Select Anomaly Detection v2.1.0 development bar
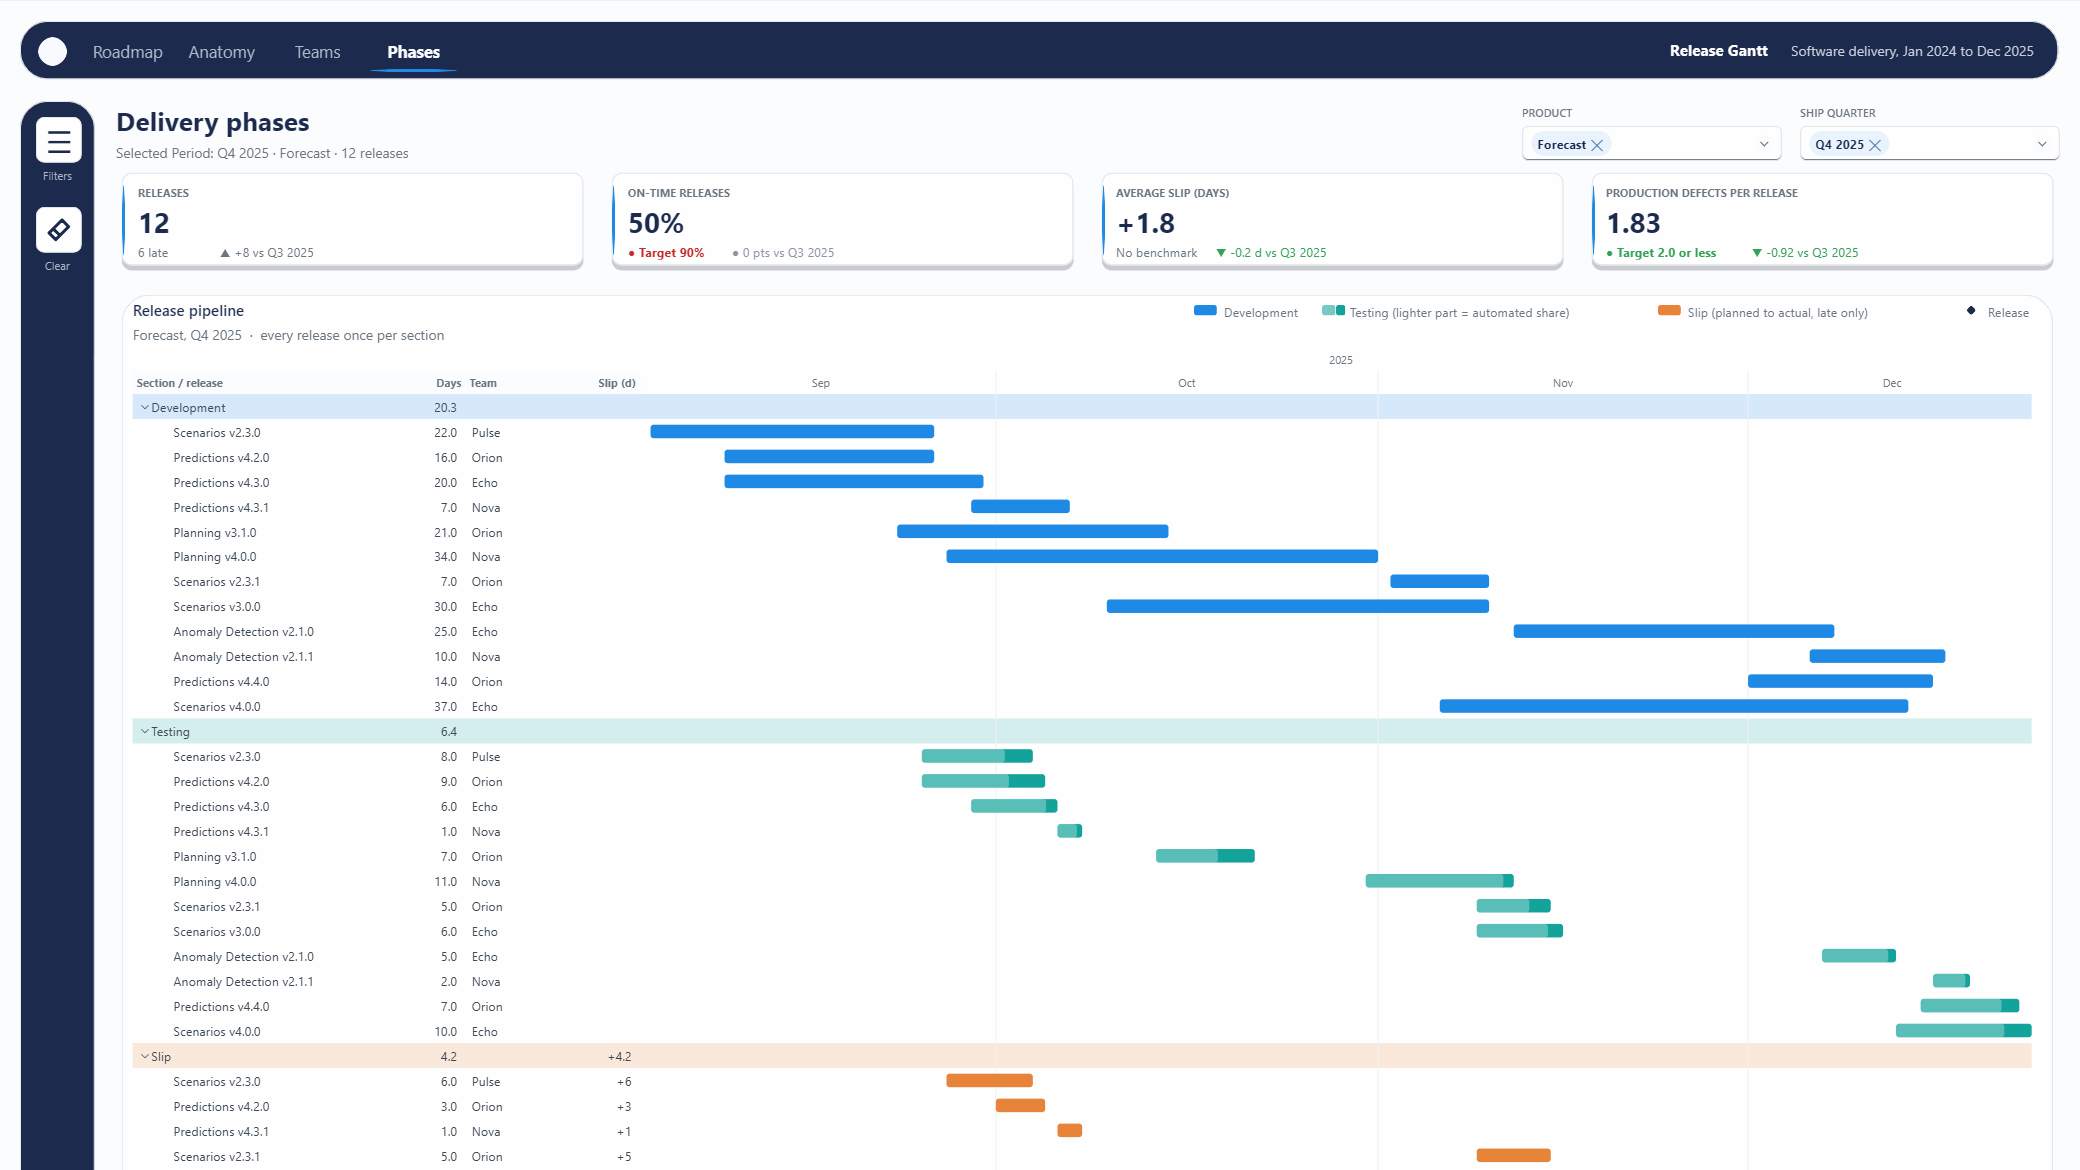Screen dimensions: 2080x1170 [1674, 632]
